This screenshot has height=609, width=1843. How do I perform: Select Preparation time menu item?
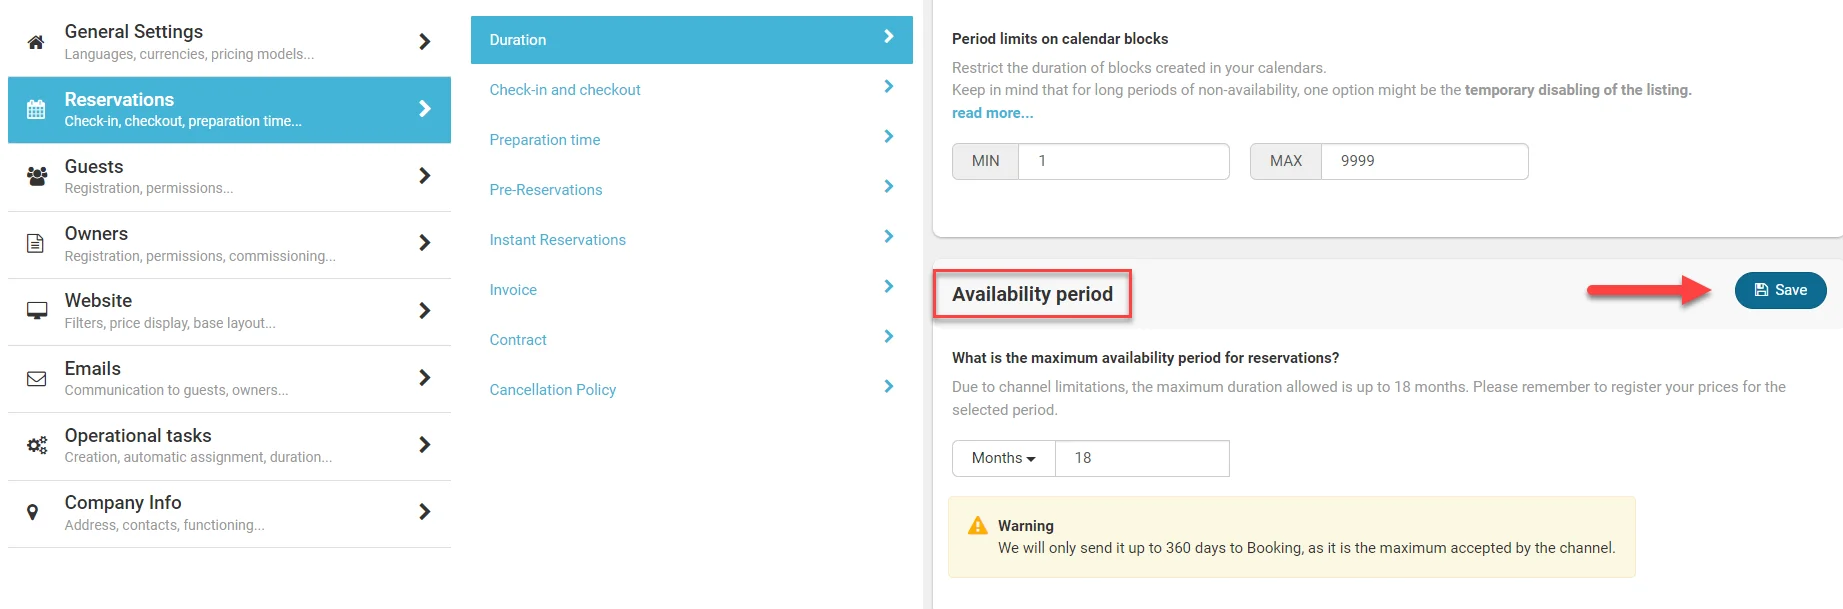click(x=545, y=140)
